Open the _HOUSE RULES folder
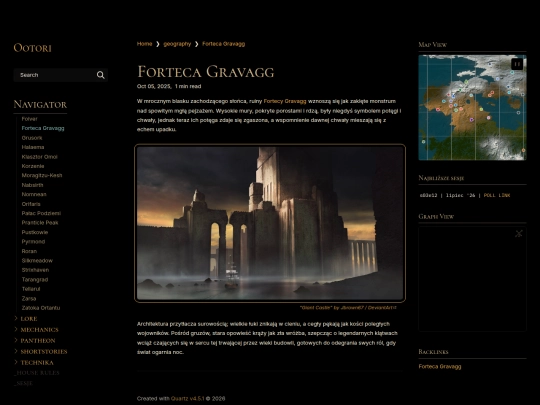 pyautogui.click(x=37, y=373)
